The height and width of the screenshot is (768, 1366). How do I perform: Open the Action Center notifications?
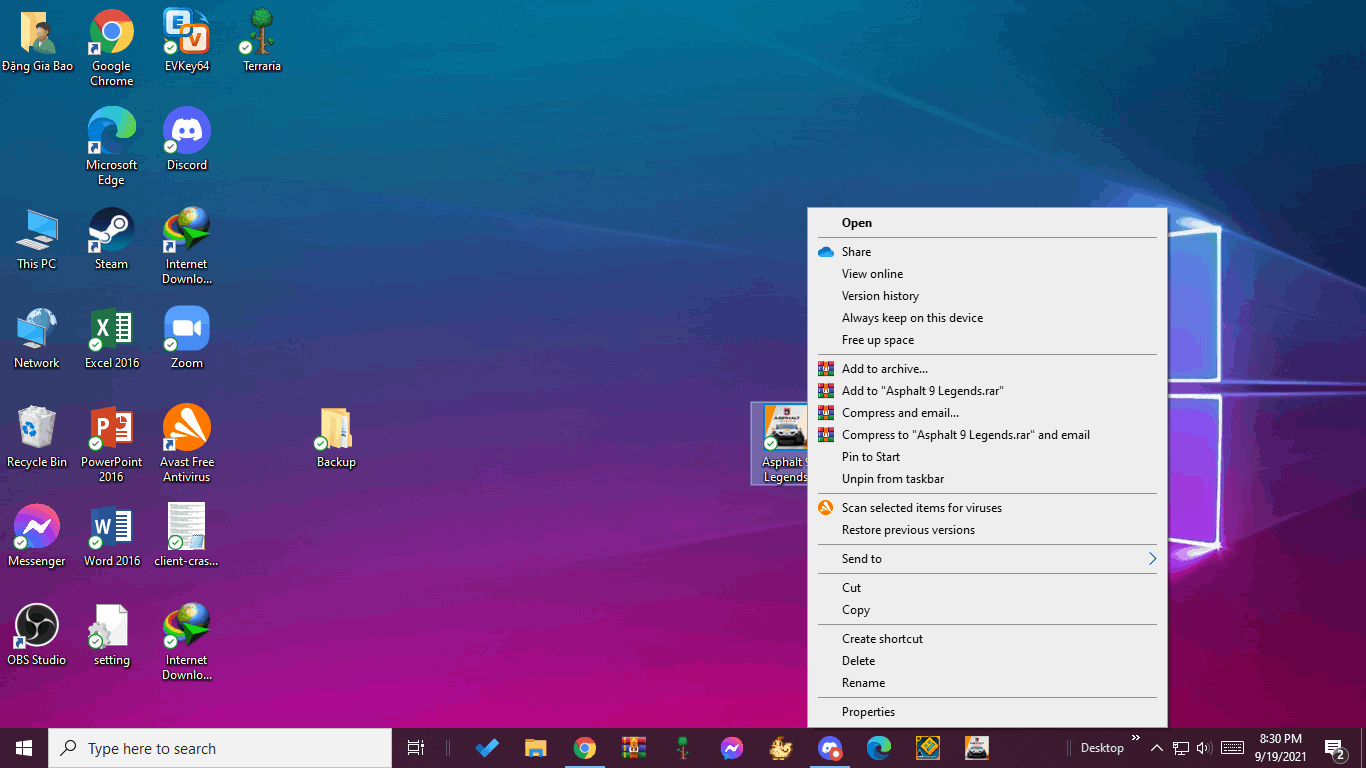tap(1334, 748)
